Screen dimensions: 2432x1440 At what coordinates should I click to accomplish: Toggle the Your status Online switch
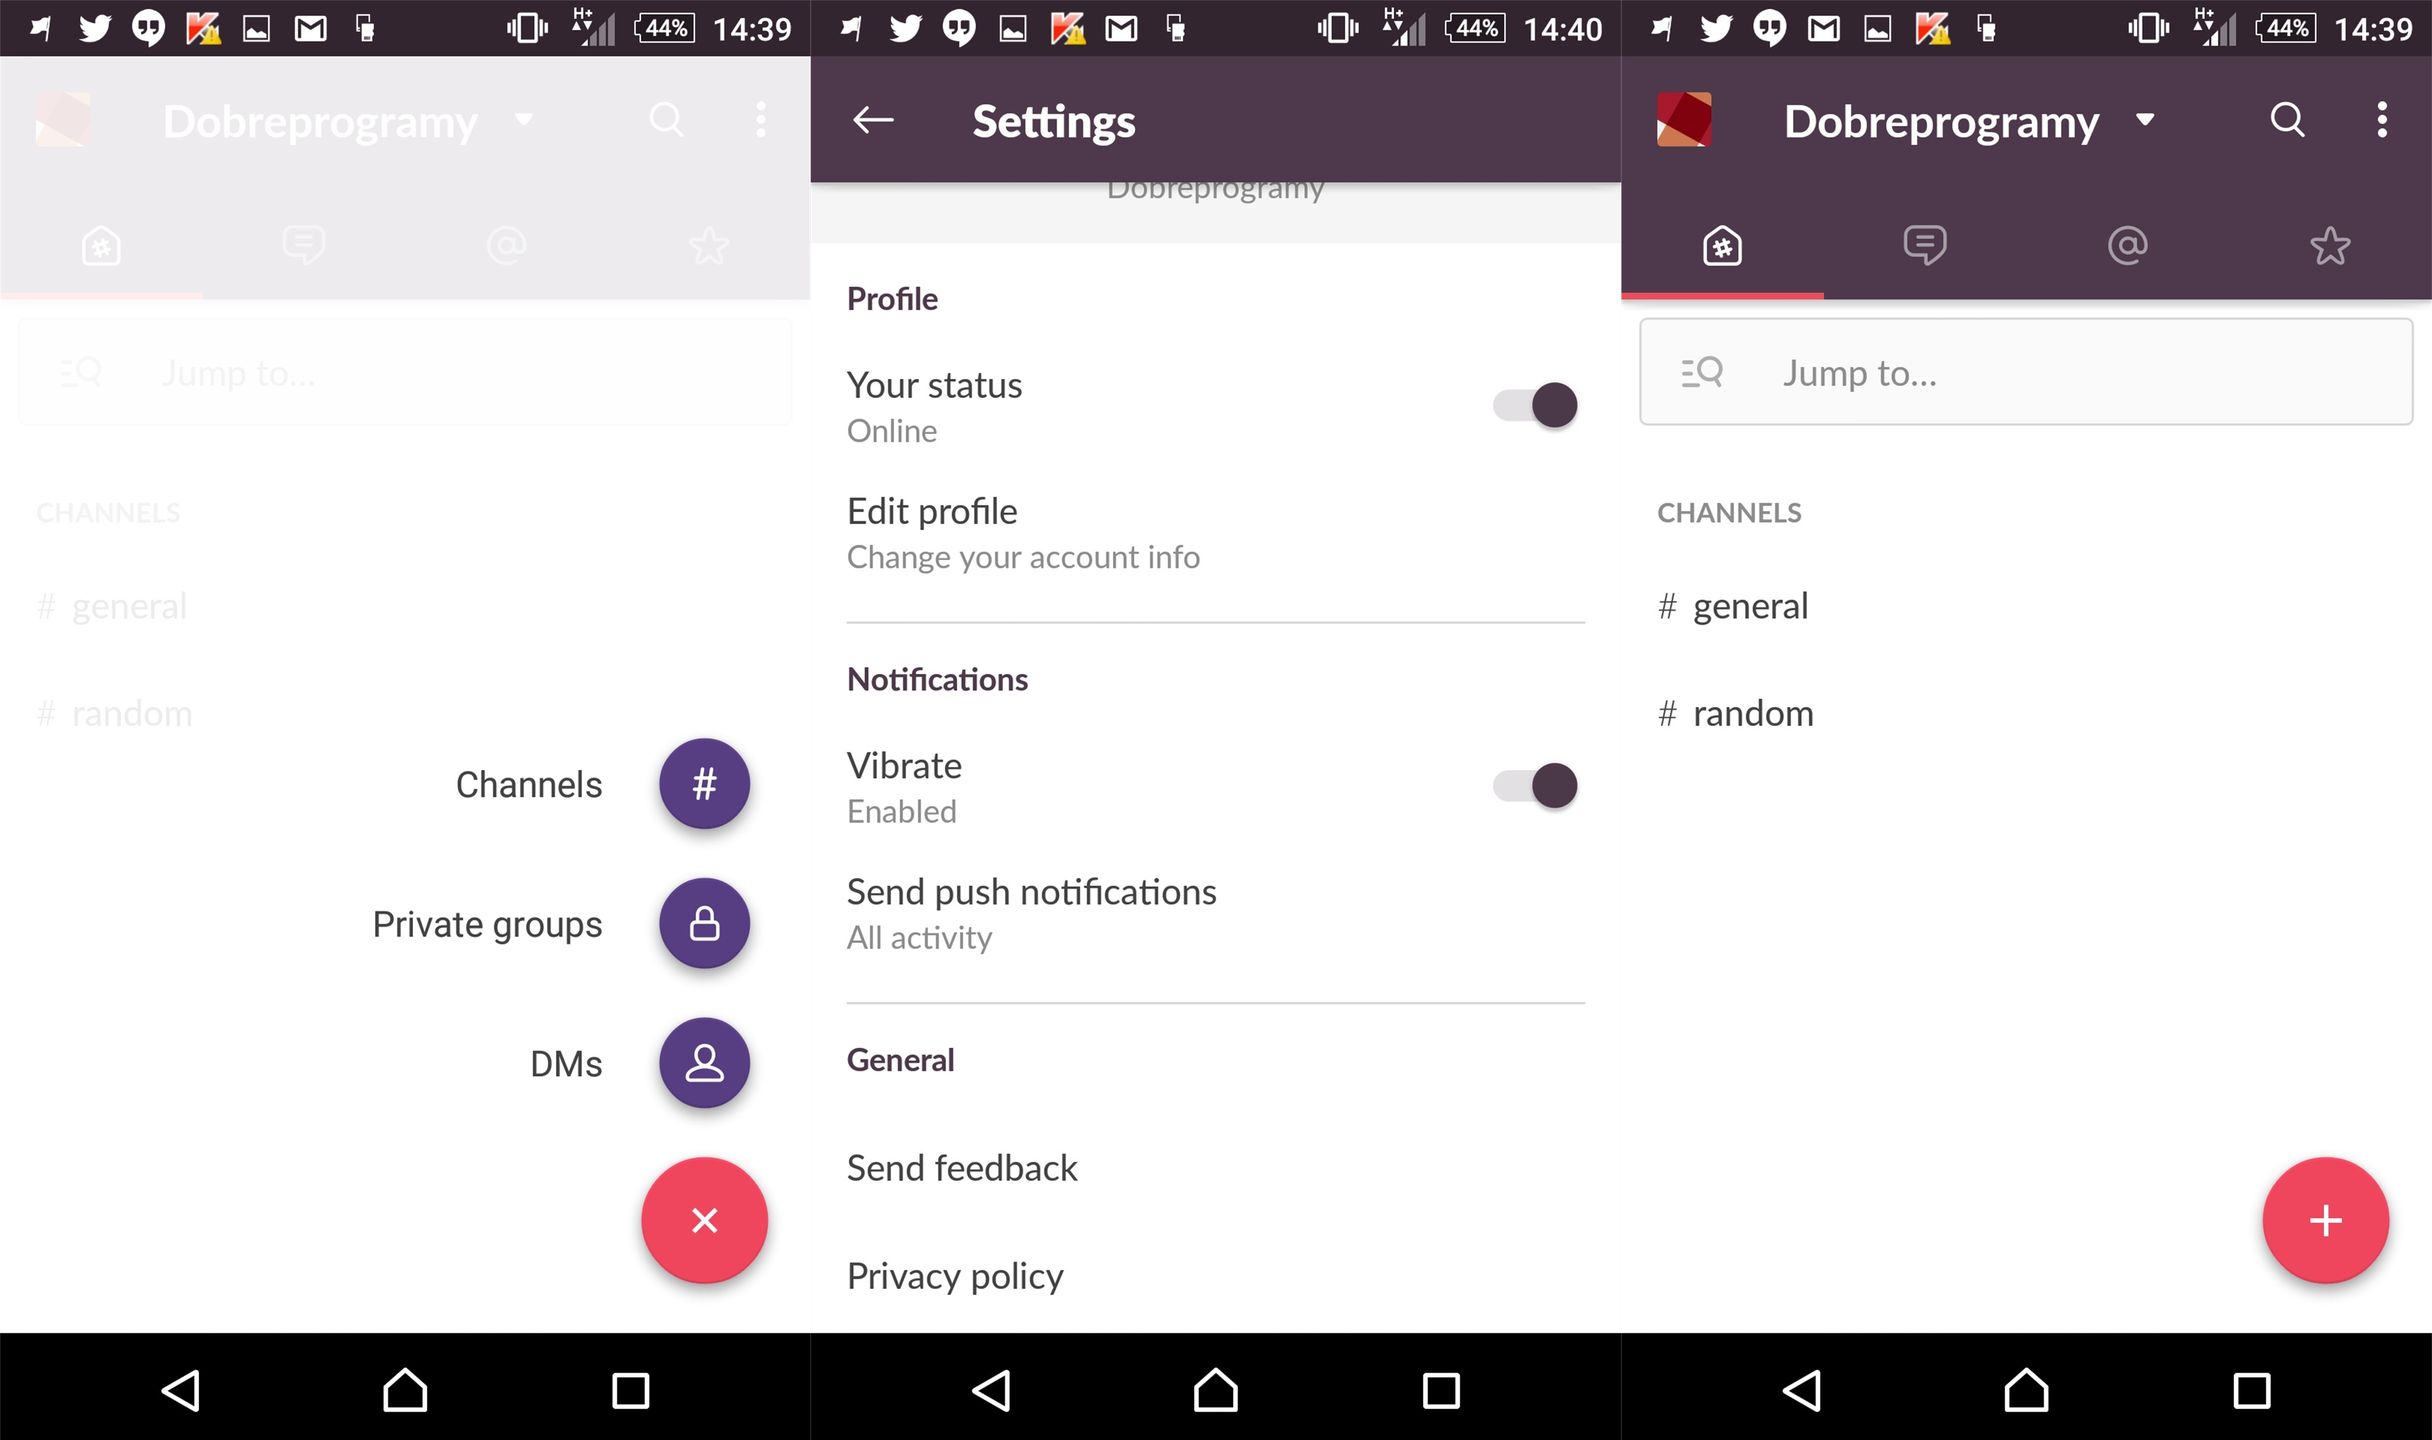(1535, 405)
